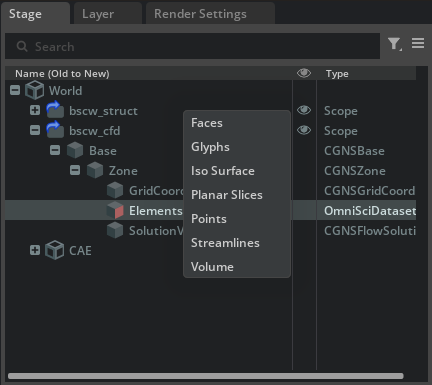Collapse the World tree node
This screenshot has height=385, width=432.
15,90
